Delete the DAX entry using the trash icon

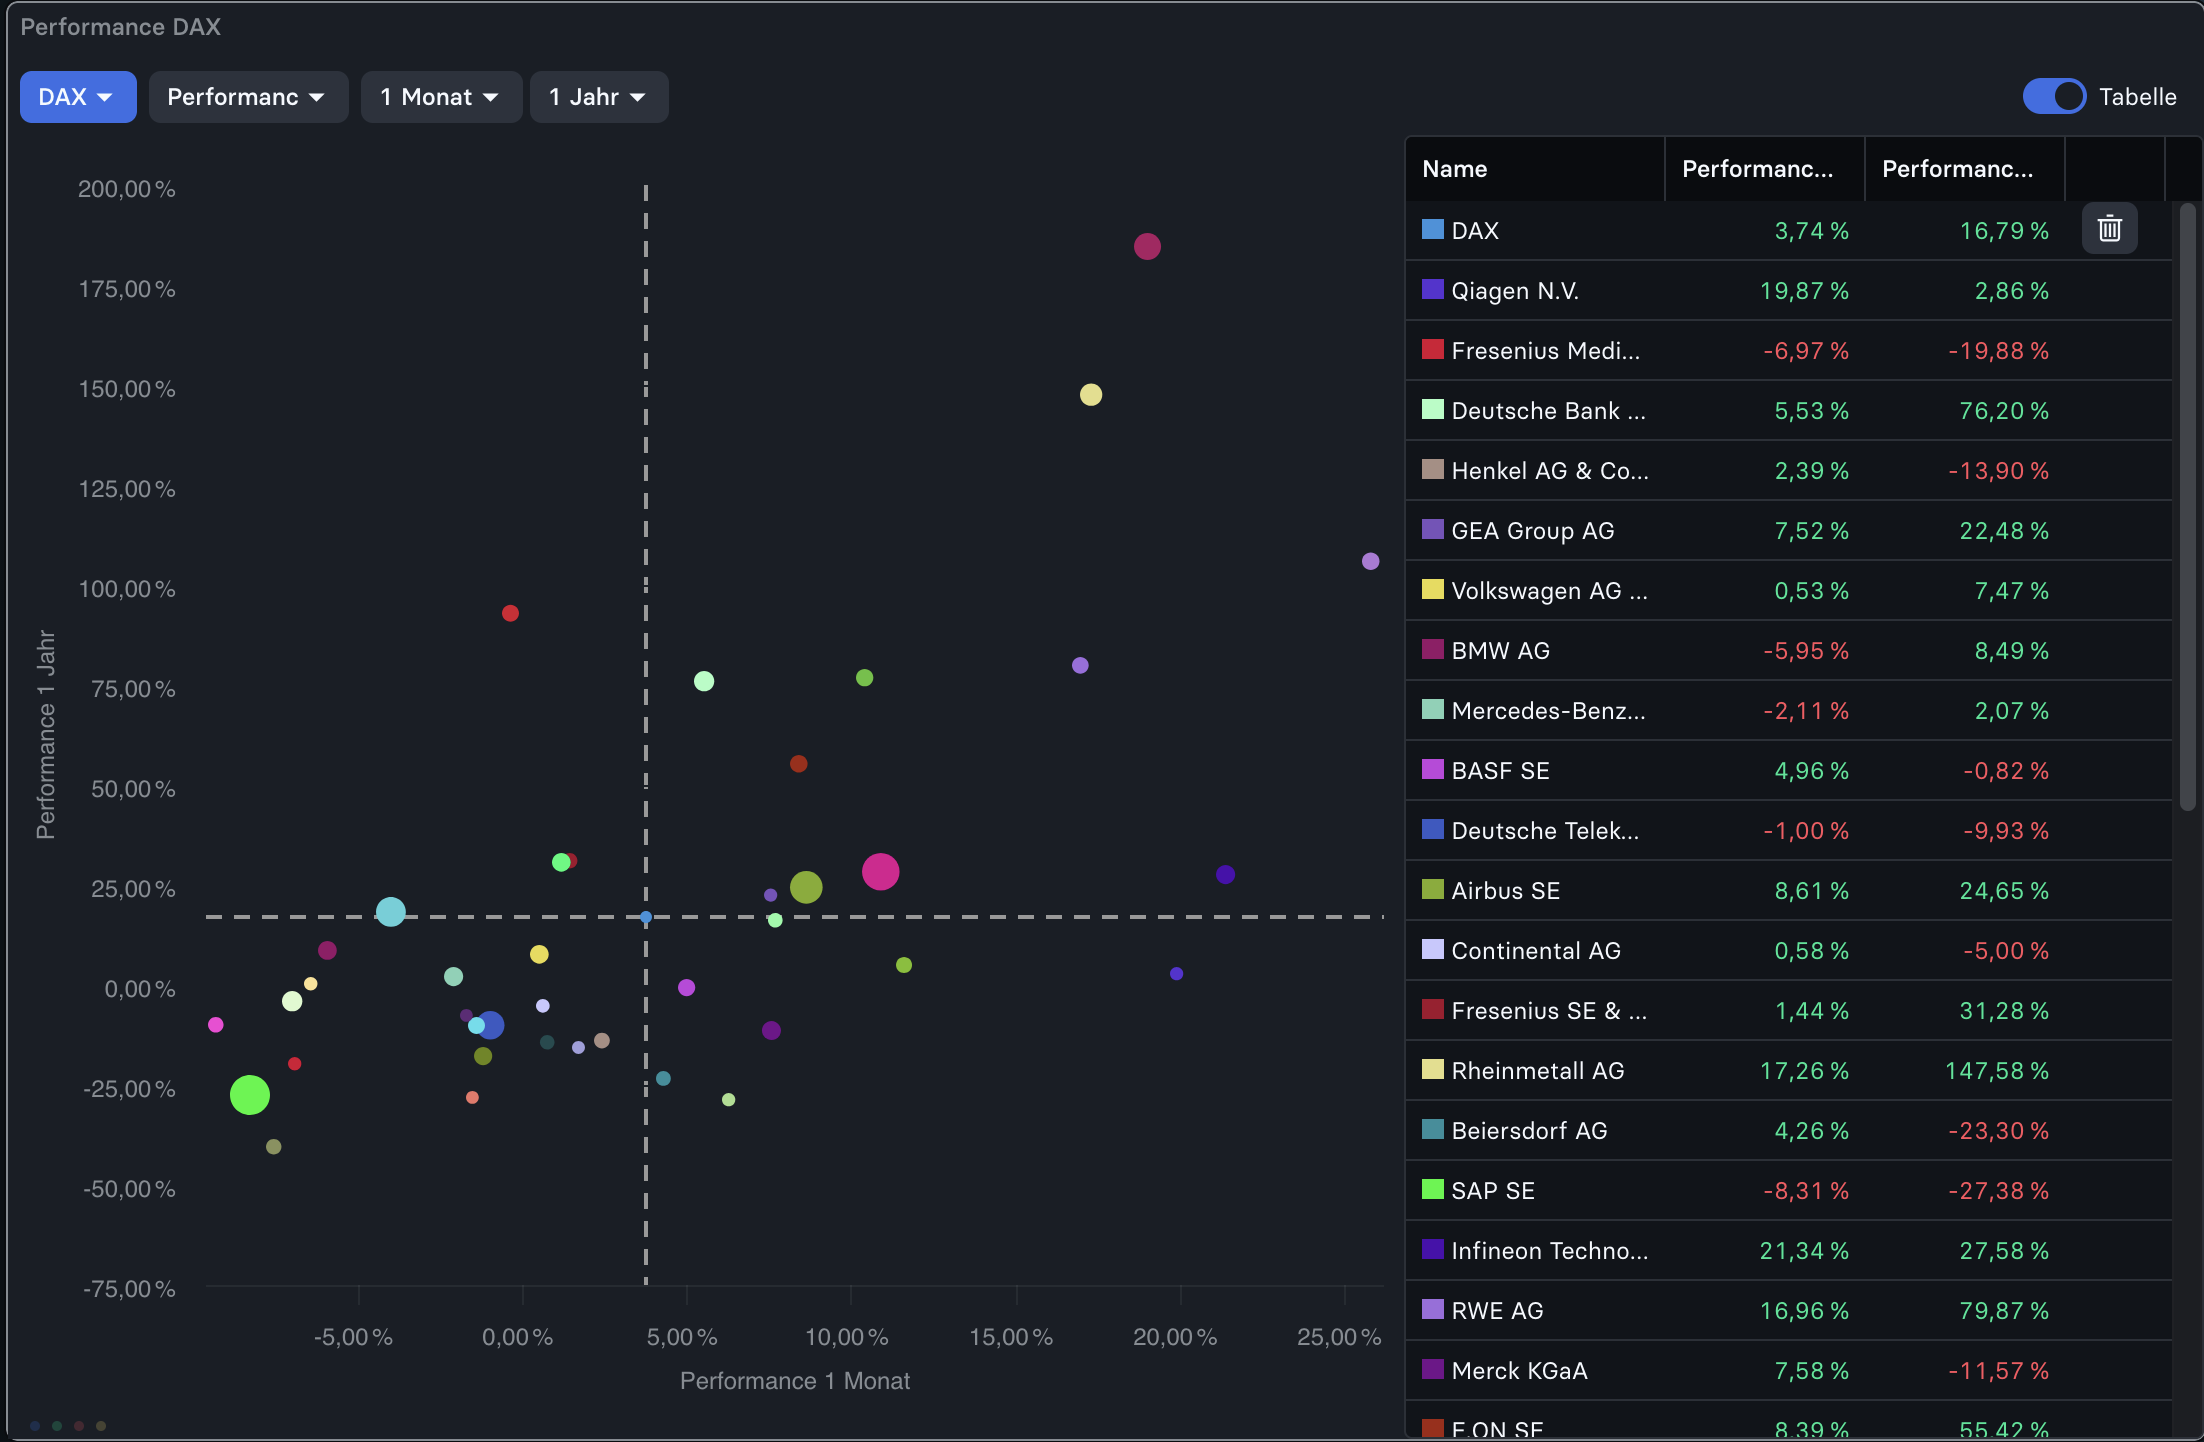(x=2109, y=229)
